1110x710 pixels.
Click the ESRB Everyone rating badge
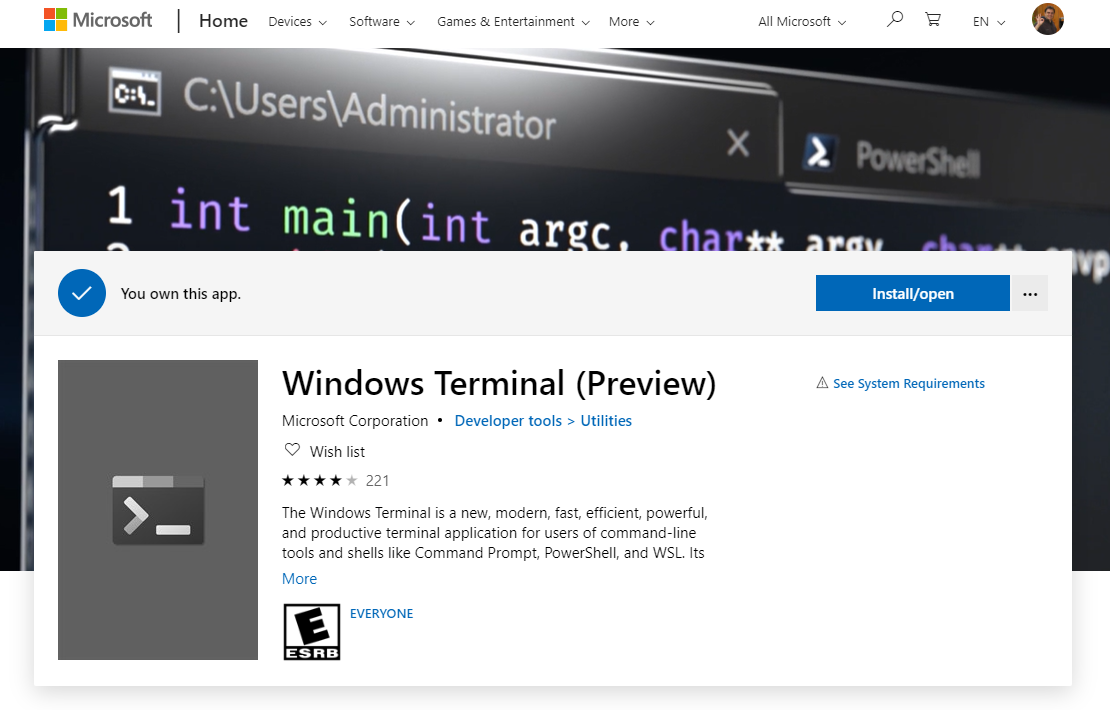coord(311,631)
